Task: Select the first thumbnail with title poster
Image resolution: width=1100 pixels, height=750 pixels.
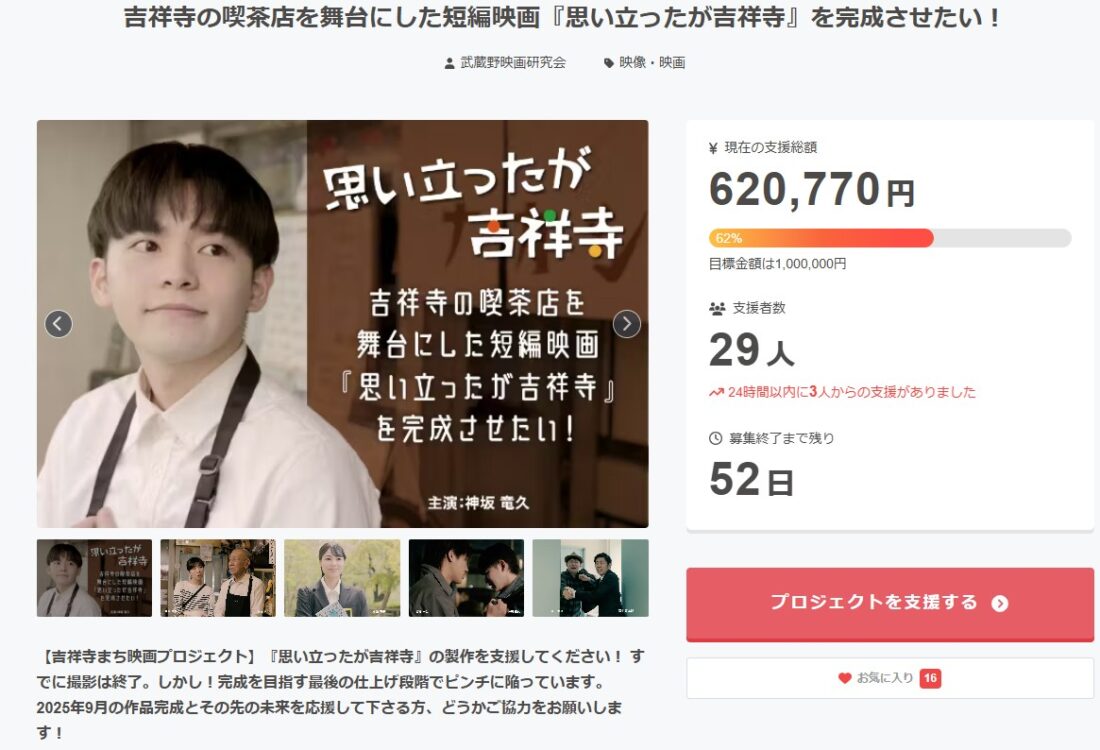Action: (94, 578)
